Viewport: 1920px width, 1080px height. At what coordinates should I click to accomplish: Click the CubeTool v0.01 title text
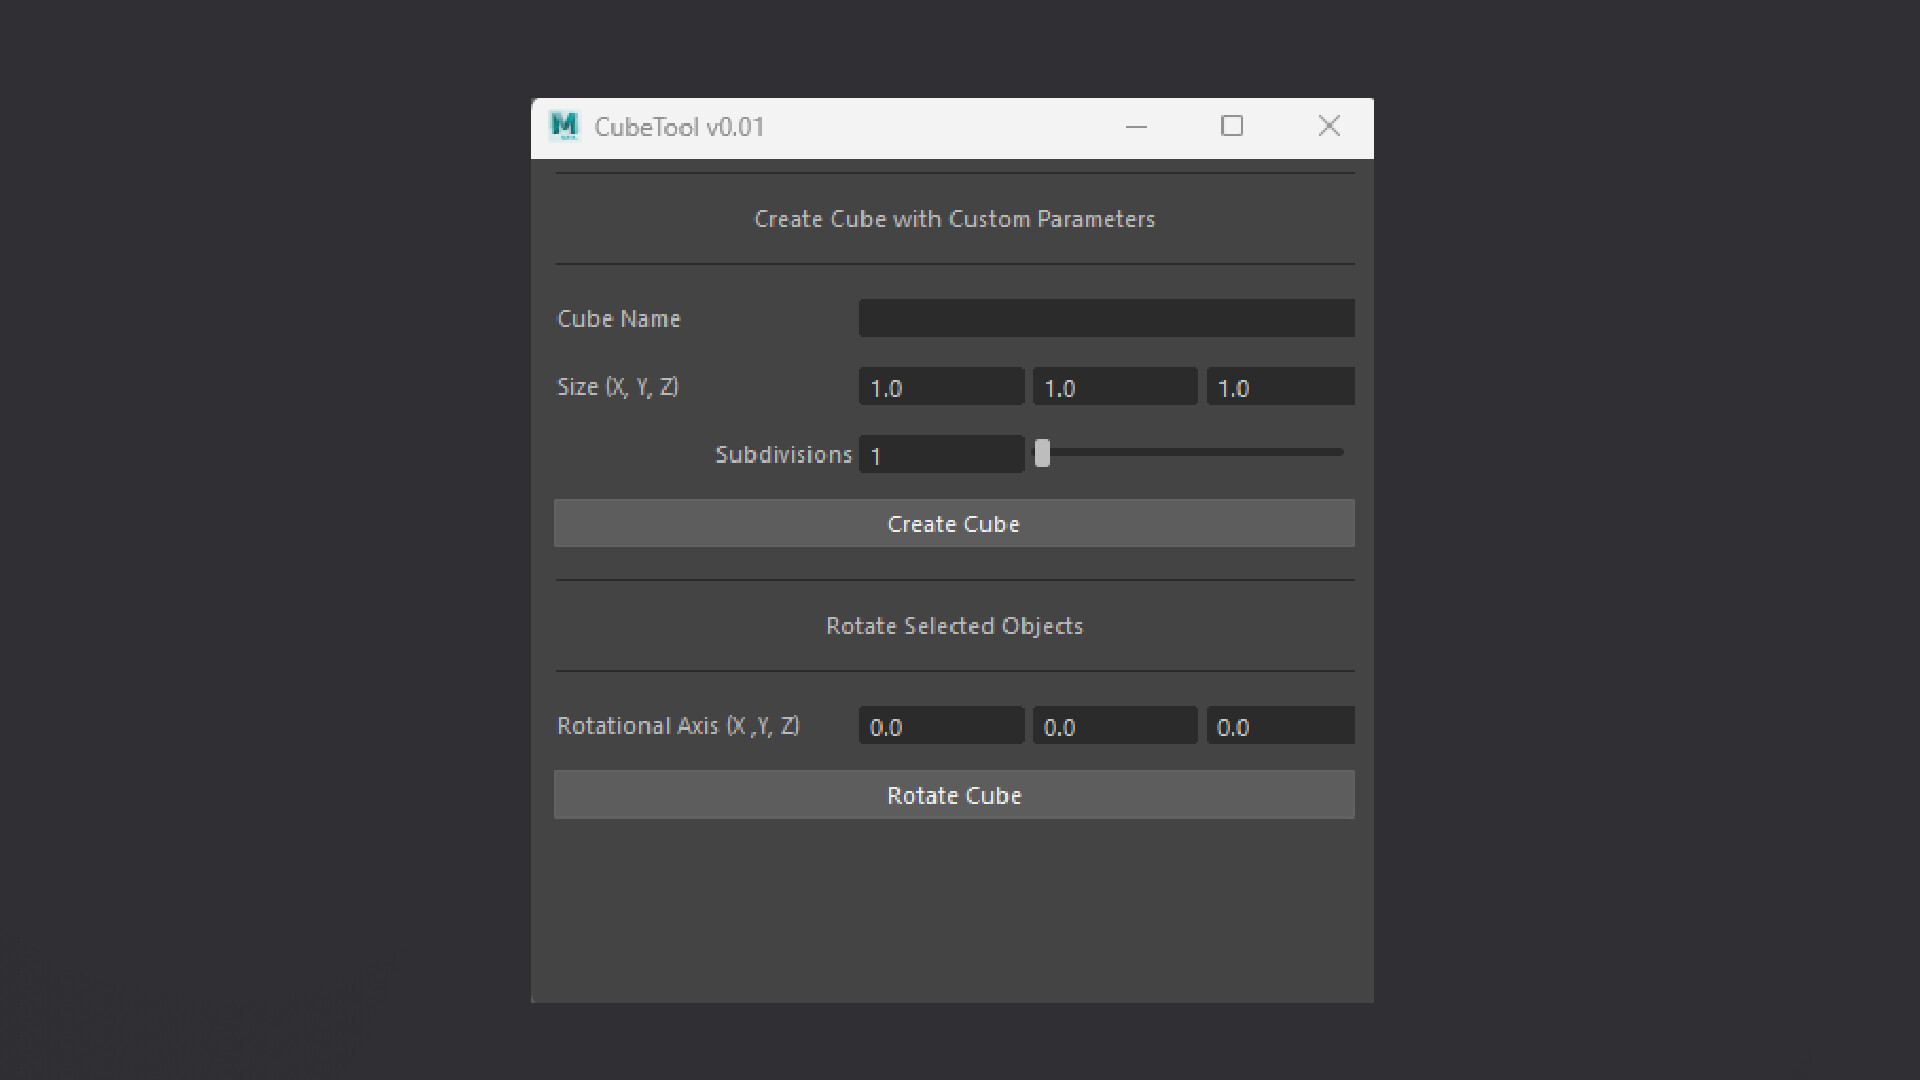point(679,127)
